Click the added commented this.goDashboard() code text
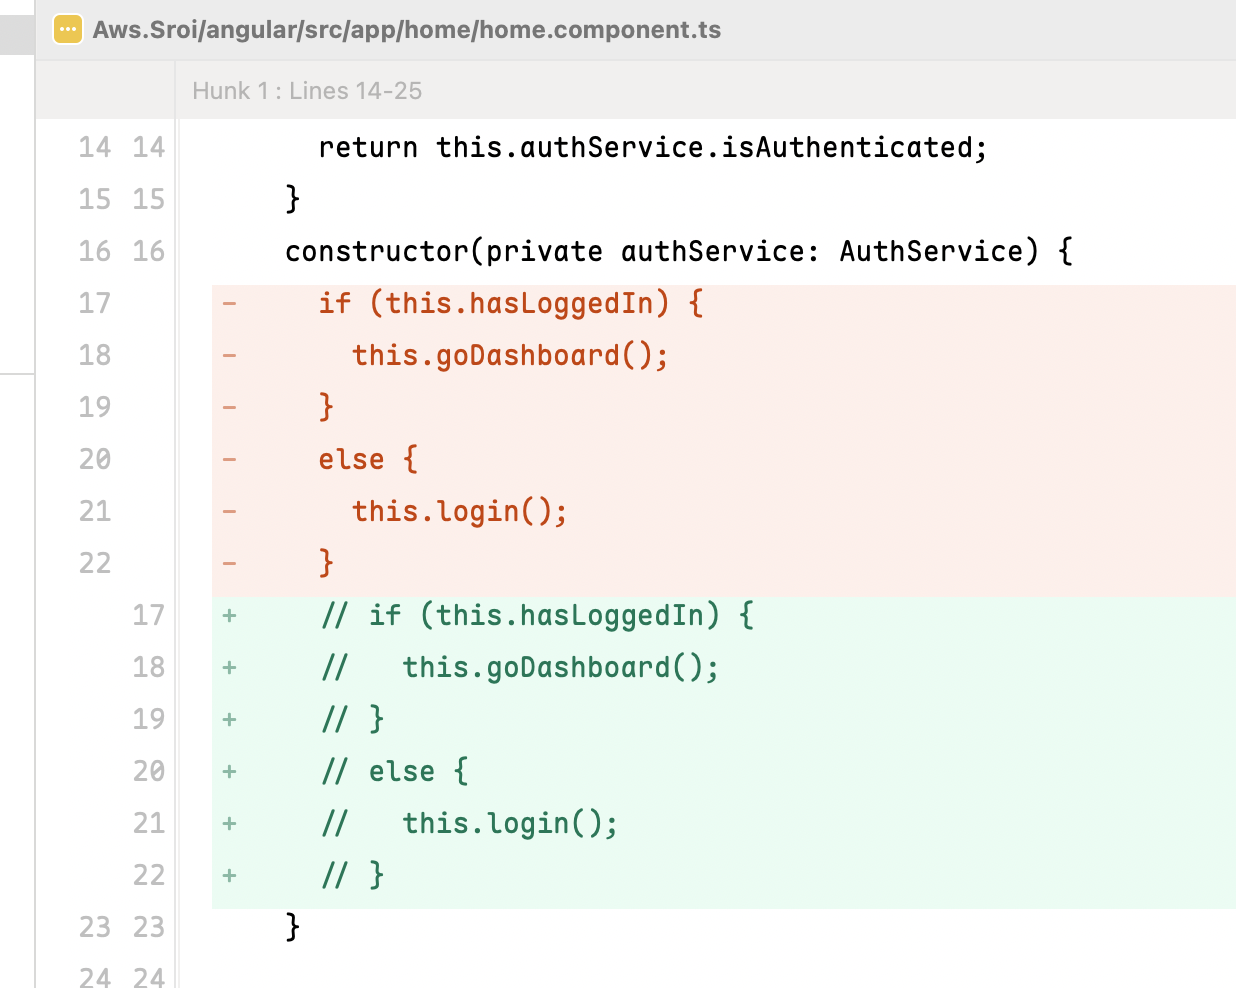1236x988 pixels. [x=559, y=668]
